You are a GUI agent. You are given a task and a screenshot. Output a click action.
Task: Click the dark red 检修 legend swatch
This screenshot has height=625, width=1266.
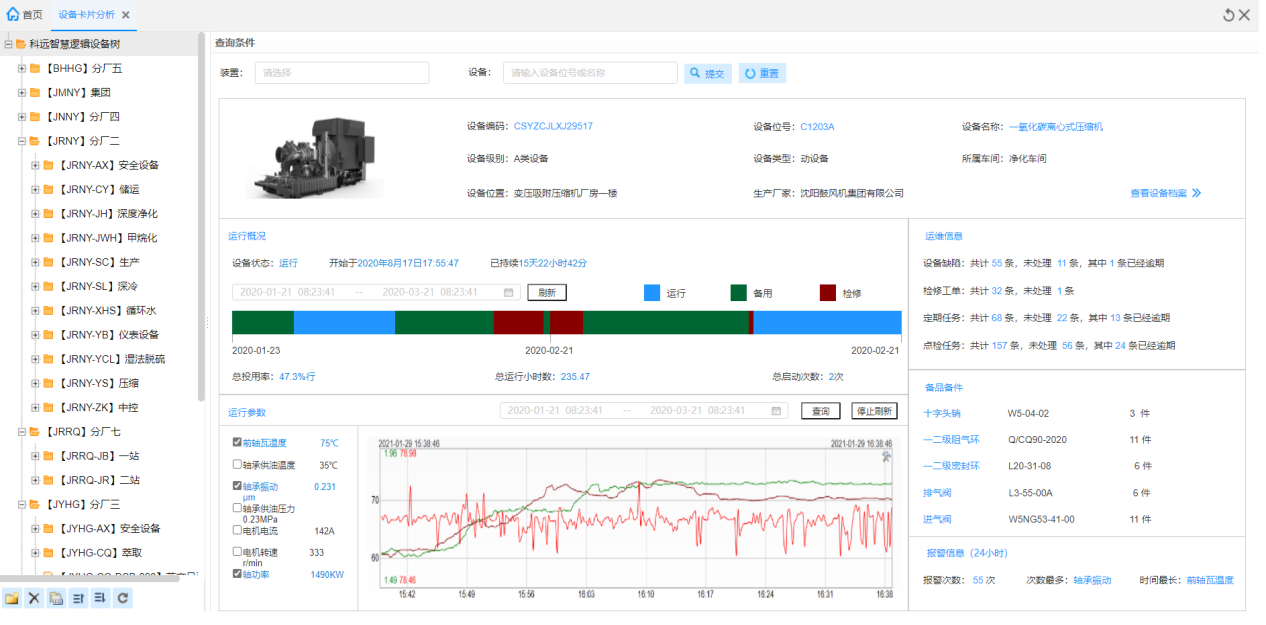pos(828,293)
